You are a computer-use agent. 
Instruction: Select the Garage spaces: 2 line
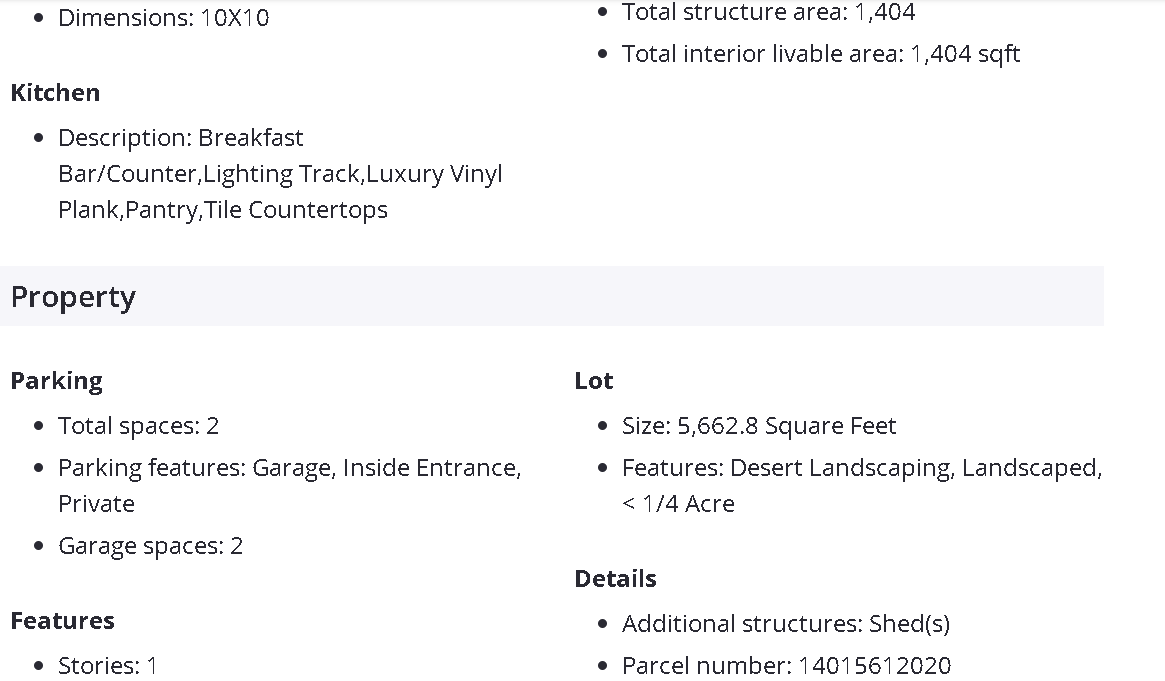(150, 546)
